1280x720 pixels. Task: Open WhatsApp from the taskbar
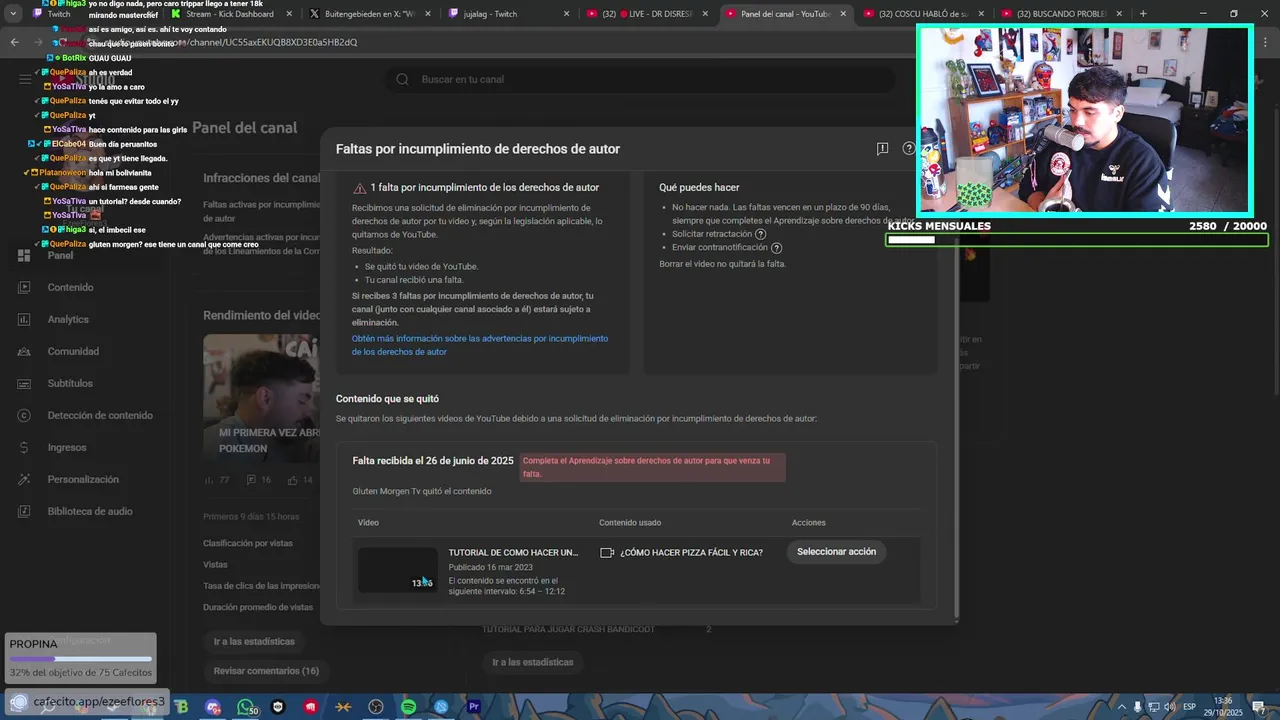click(246, 707)
